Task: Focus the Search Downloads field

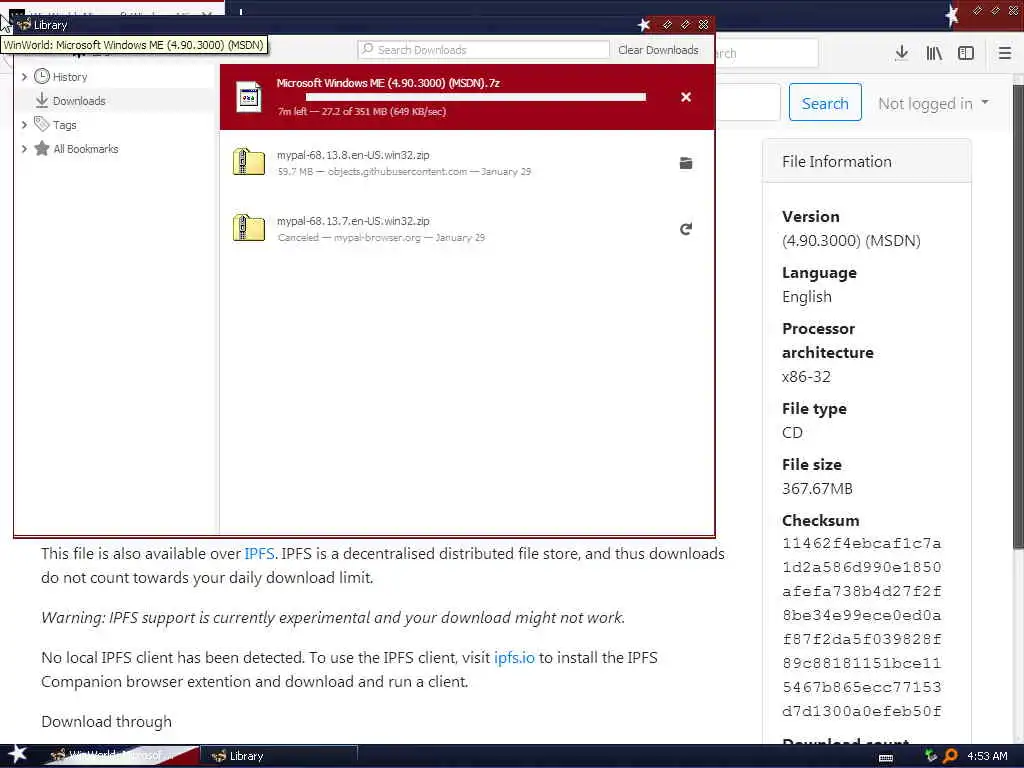Action: [x=483, y=50]
